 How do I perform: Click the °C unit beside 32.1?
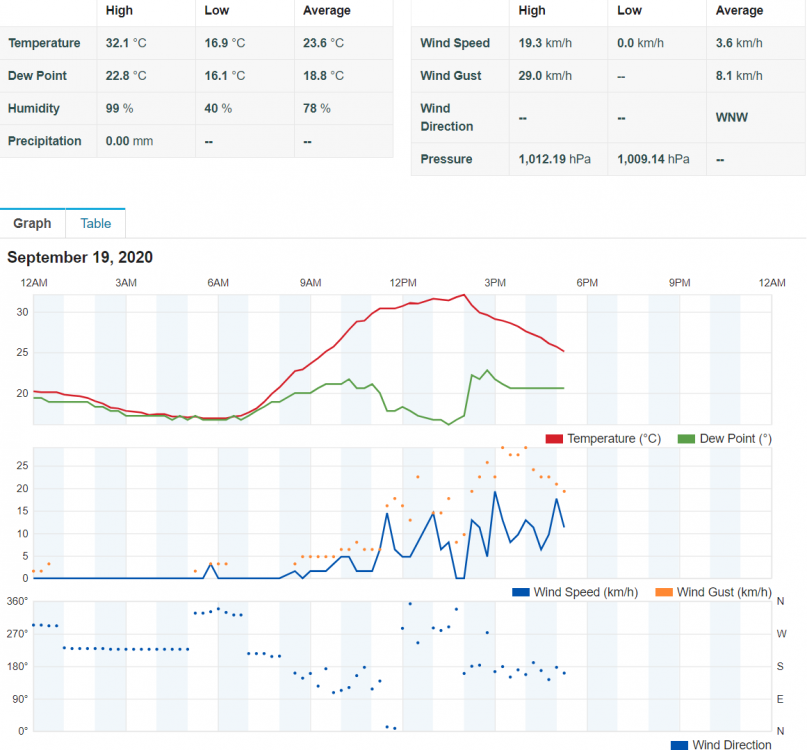click(139, 43)
